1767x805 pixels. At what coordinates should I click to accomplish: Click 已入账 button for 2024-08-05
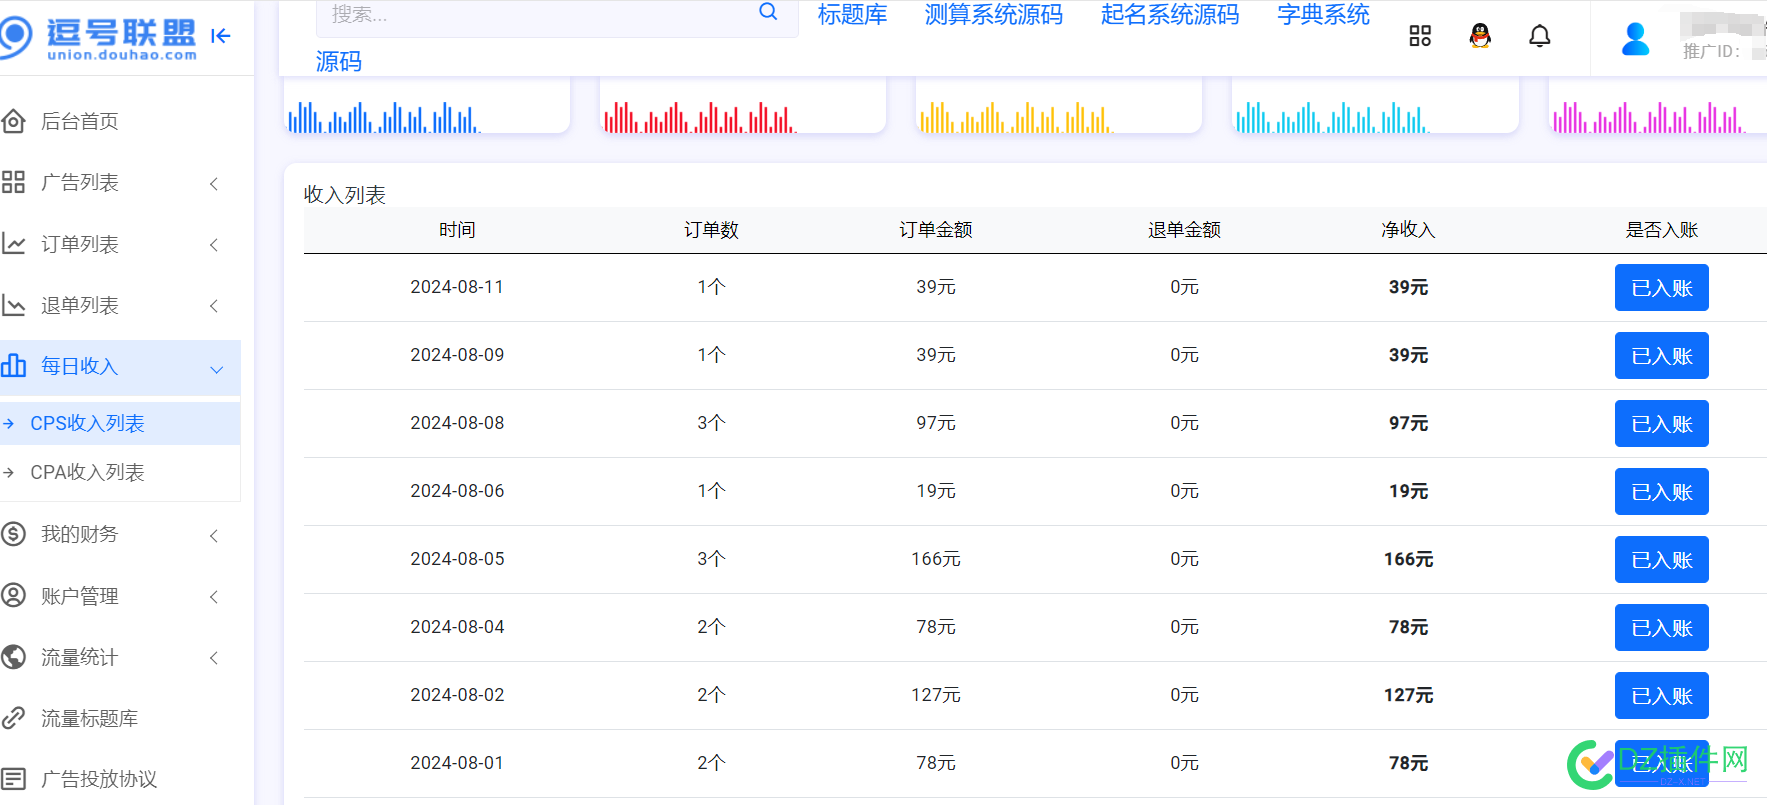tap(1661, 560)
